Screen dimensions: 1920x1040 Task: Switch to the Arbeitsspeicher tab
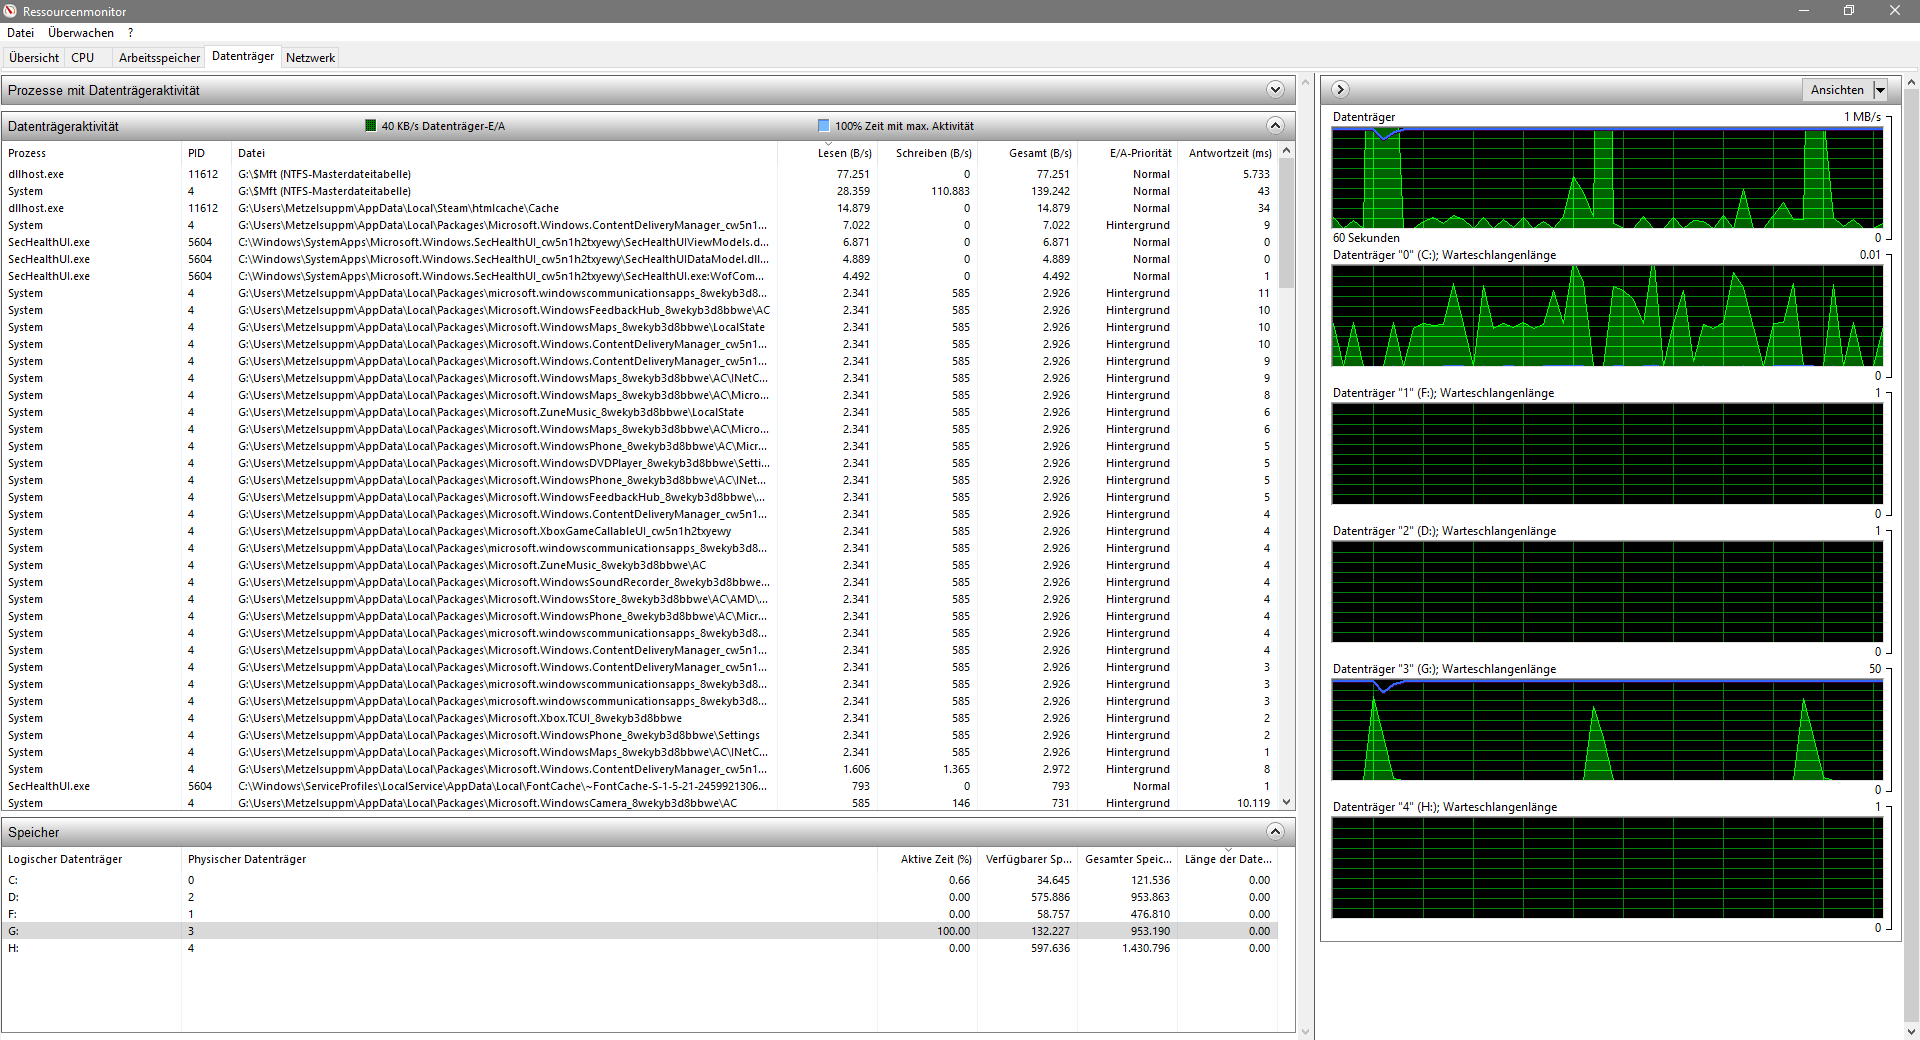[x=159, y=58]
